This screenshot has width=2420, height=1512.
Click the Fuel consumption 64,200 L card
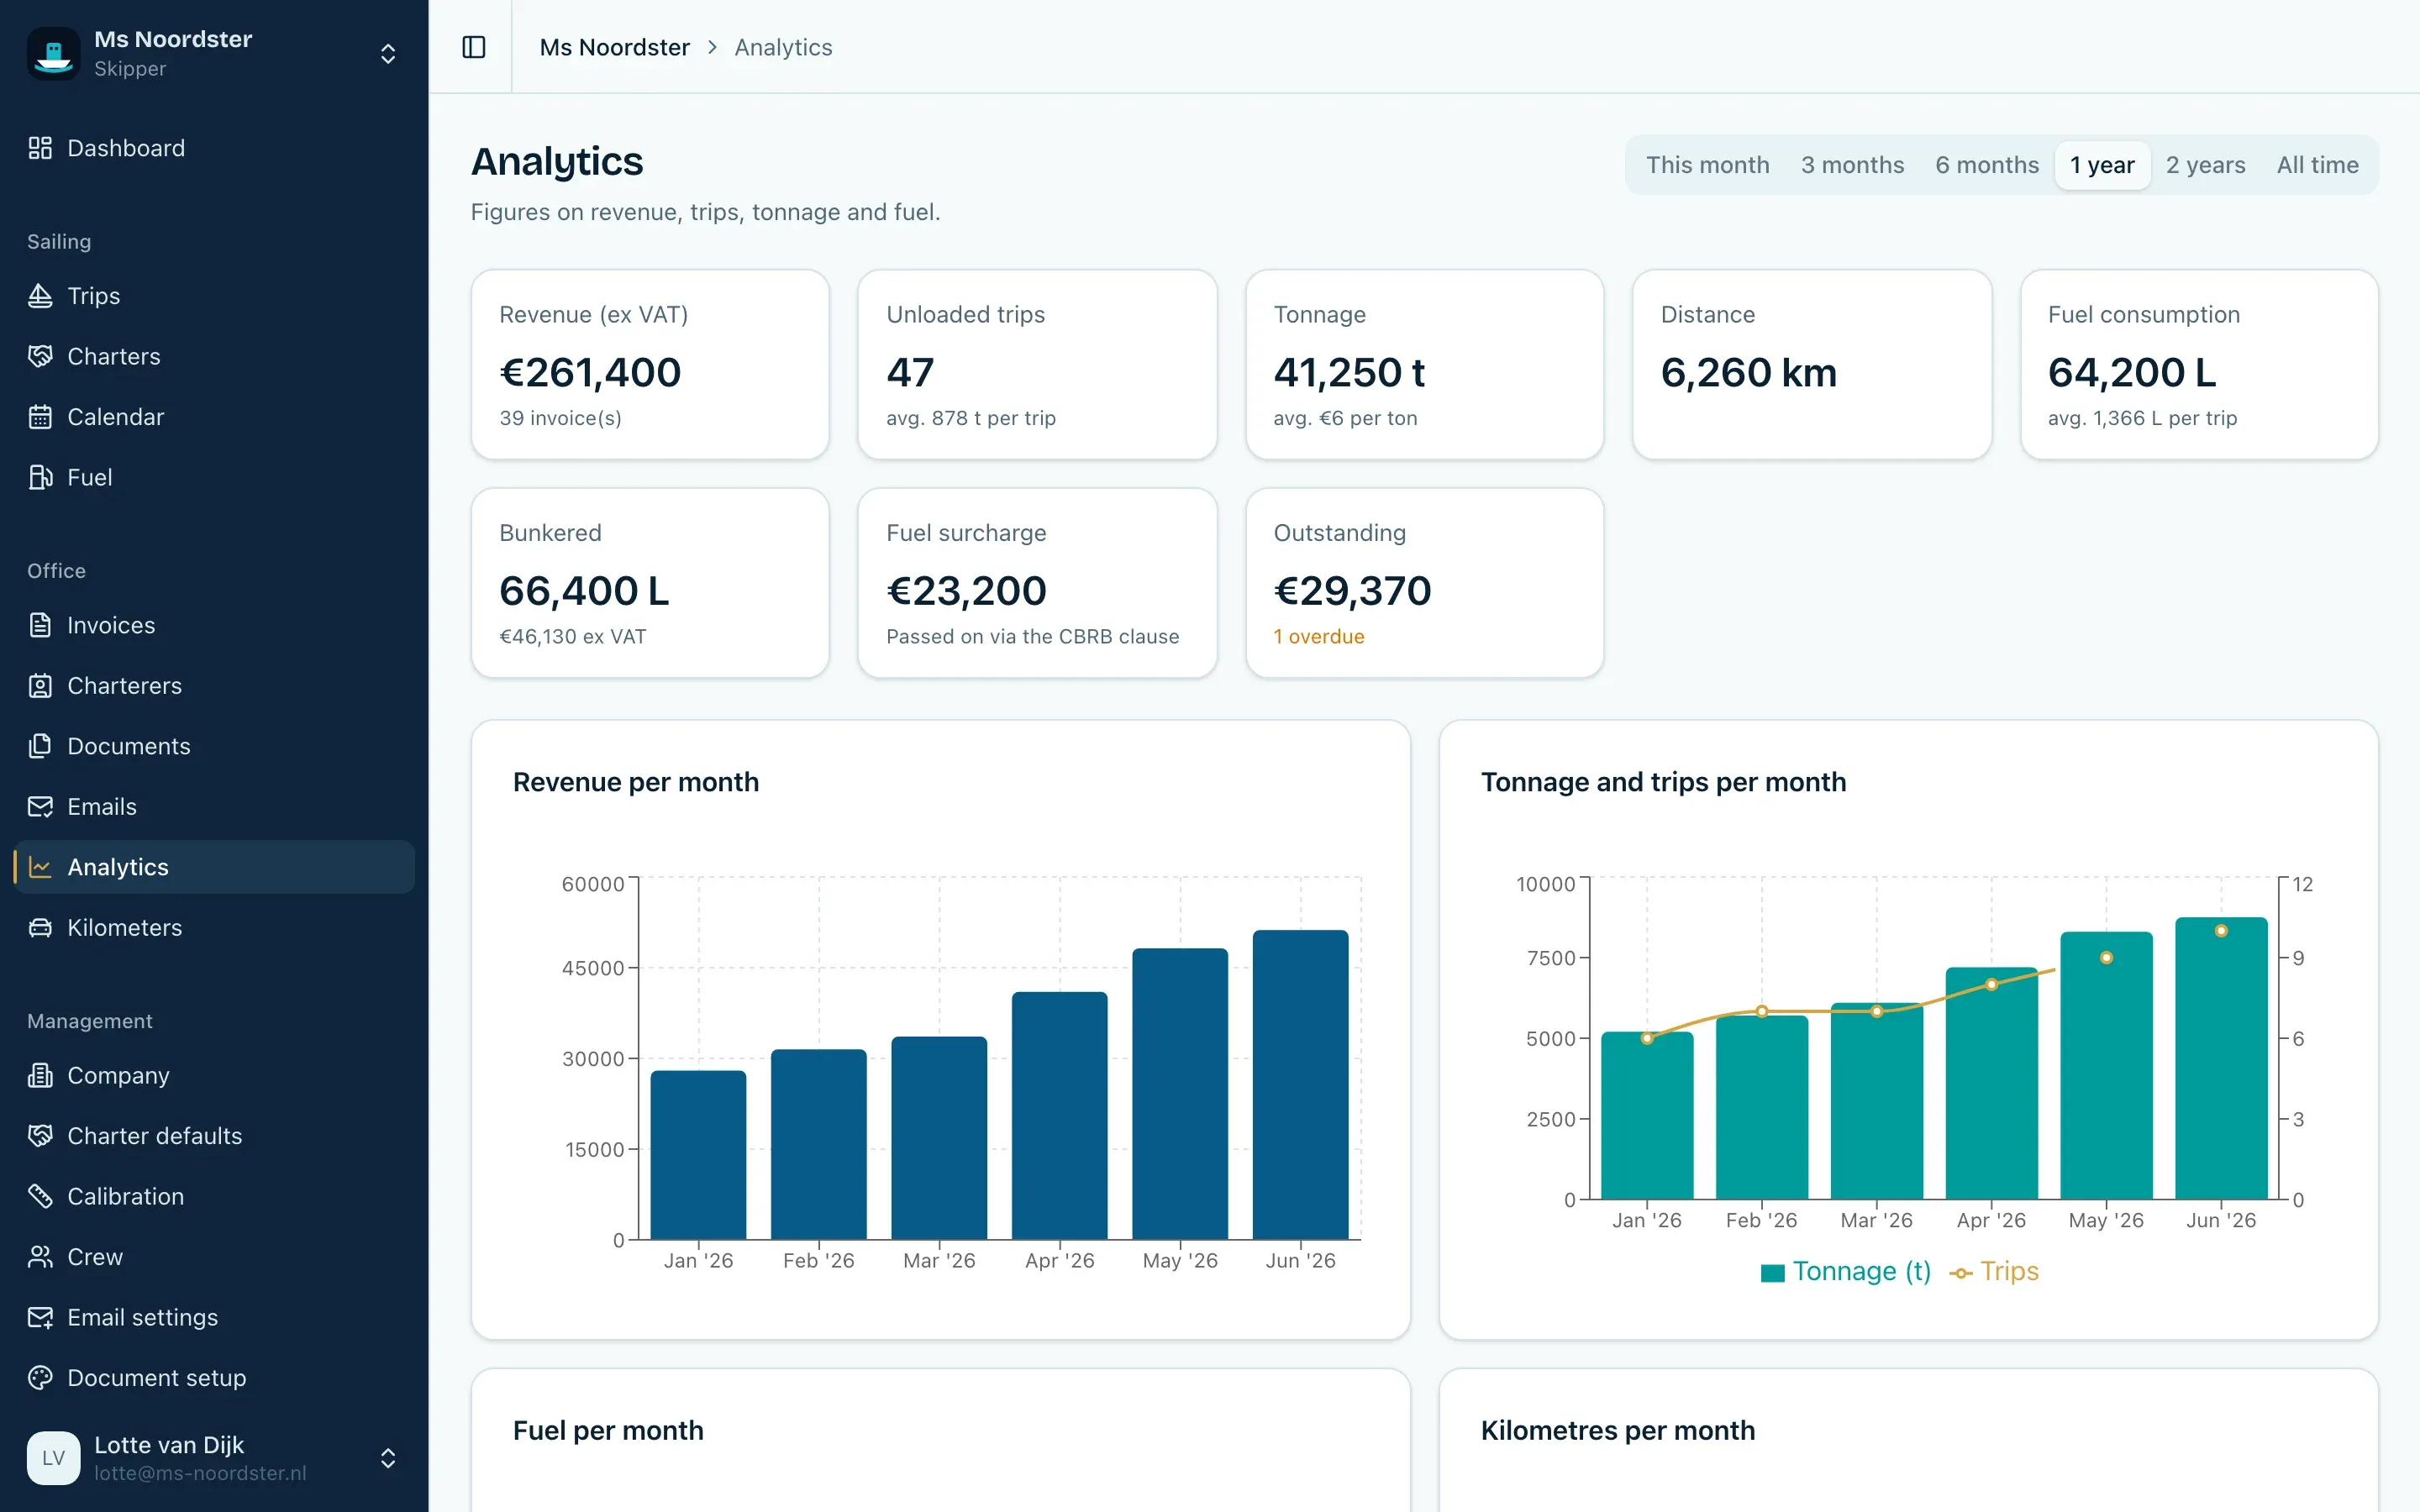point(2199,365)
